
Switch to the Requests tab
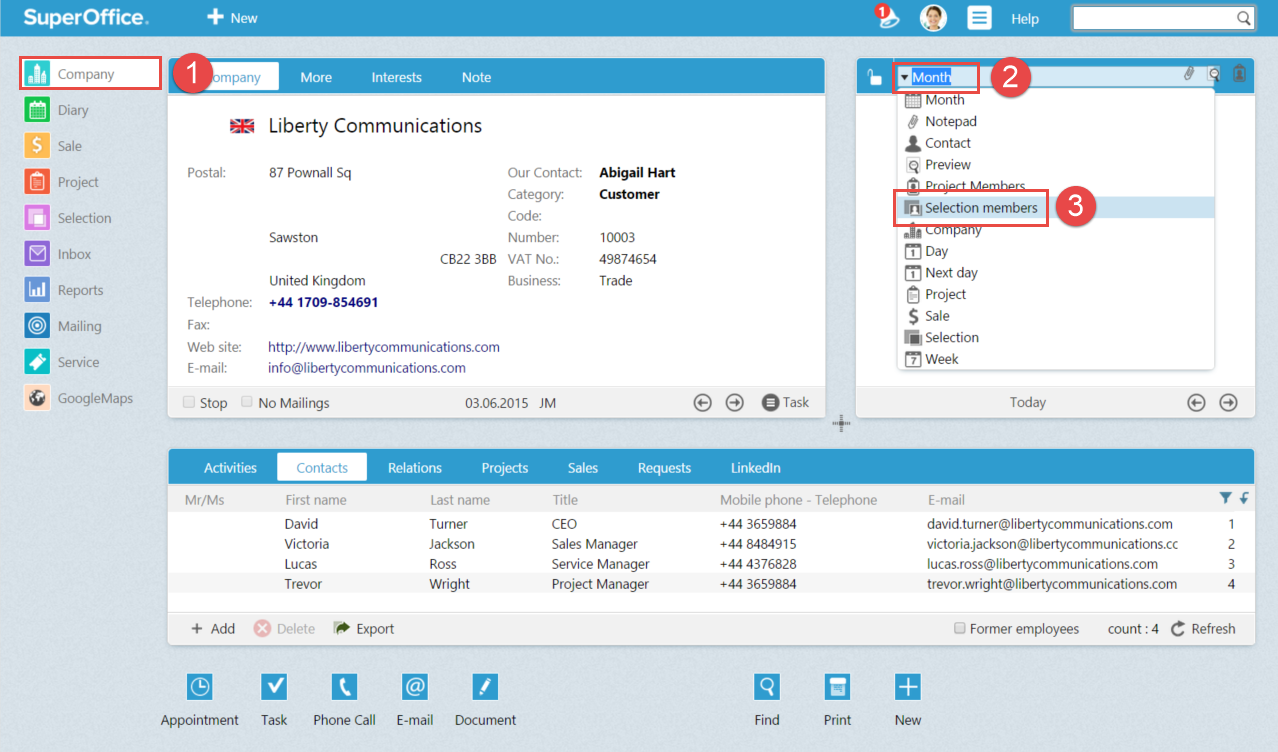point(664,467)
